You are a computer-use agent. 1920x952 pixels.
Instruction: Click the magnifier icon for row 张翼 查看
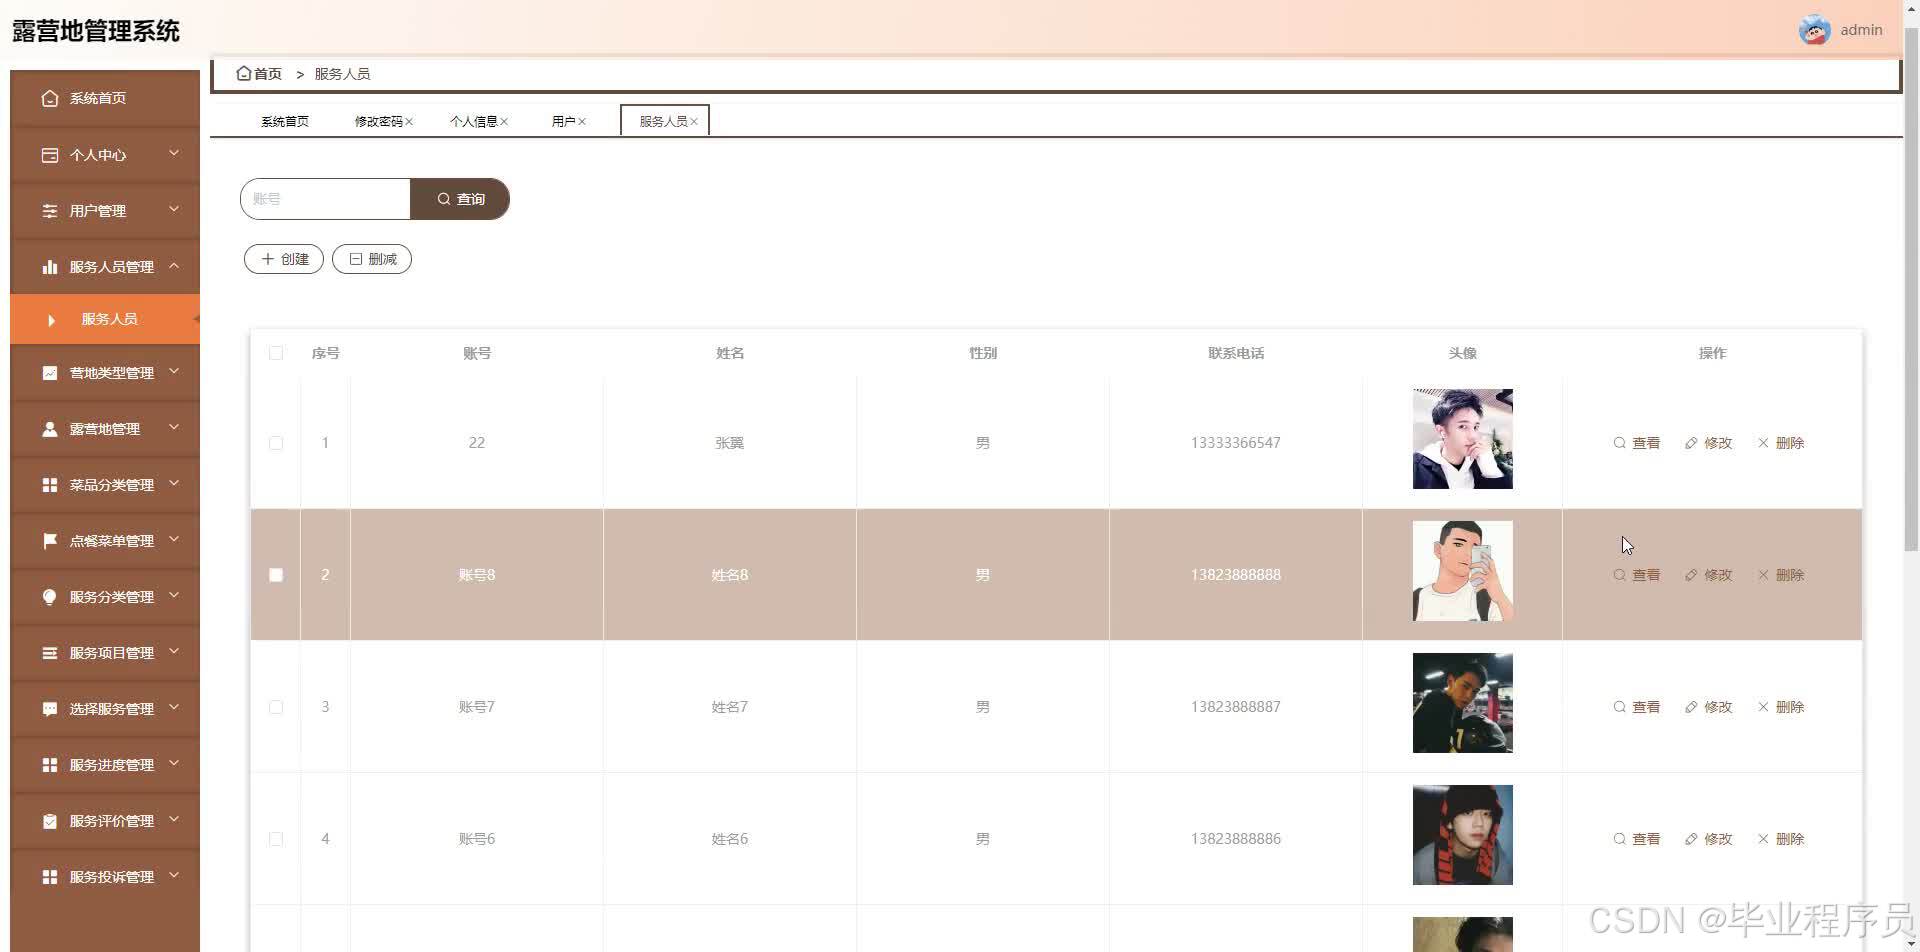[x=1619, y=443]
